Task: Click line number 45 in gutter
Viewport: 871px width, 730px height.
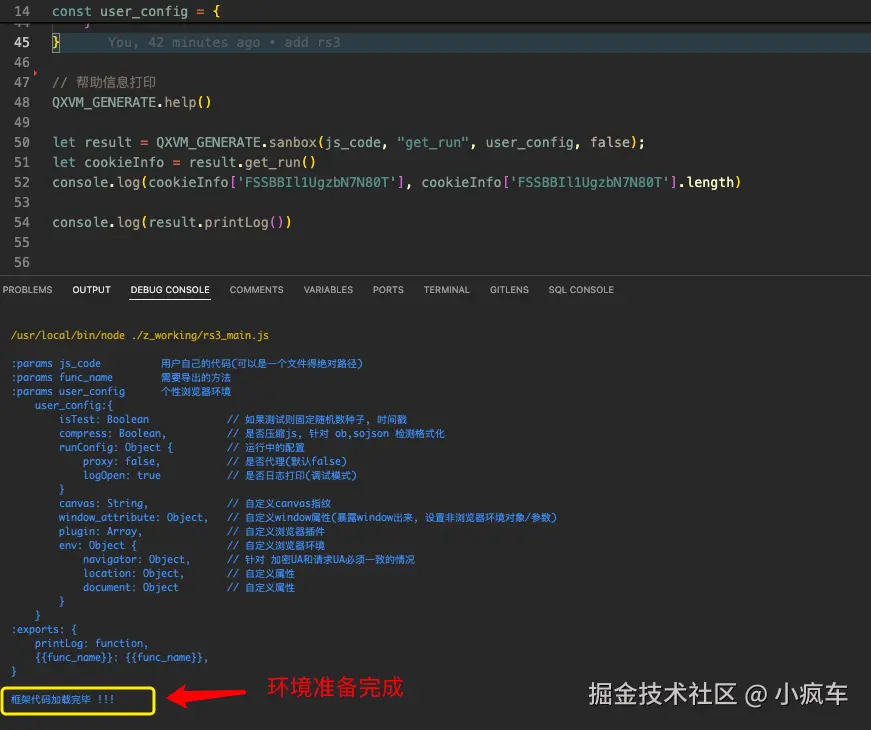Action: click(x=22, y=42)
